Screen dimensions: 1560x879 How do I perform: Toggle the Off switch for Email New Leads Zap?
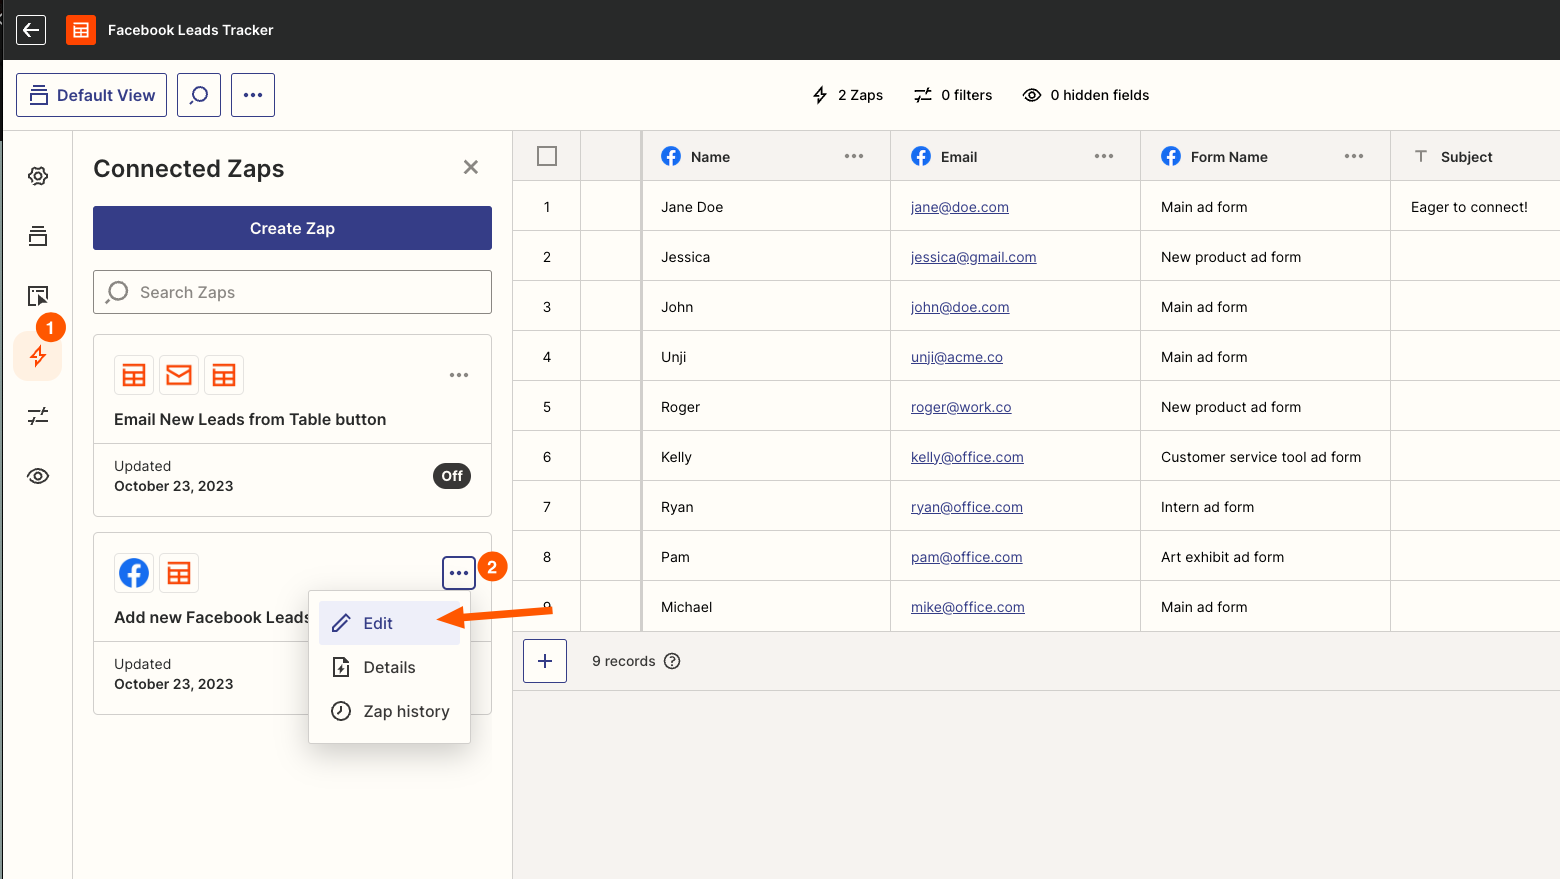(452, 476)
